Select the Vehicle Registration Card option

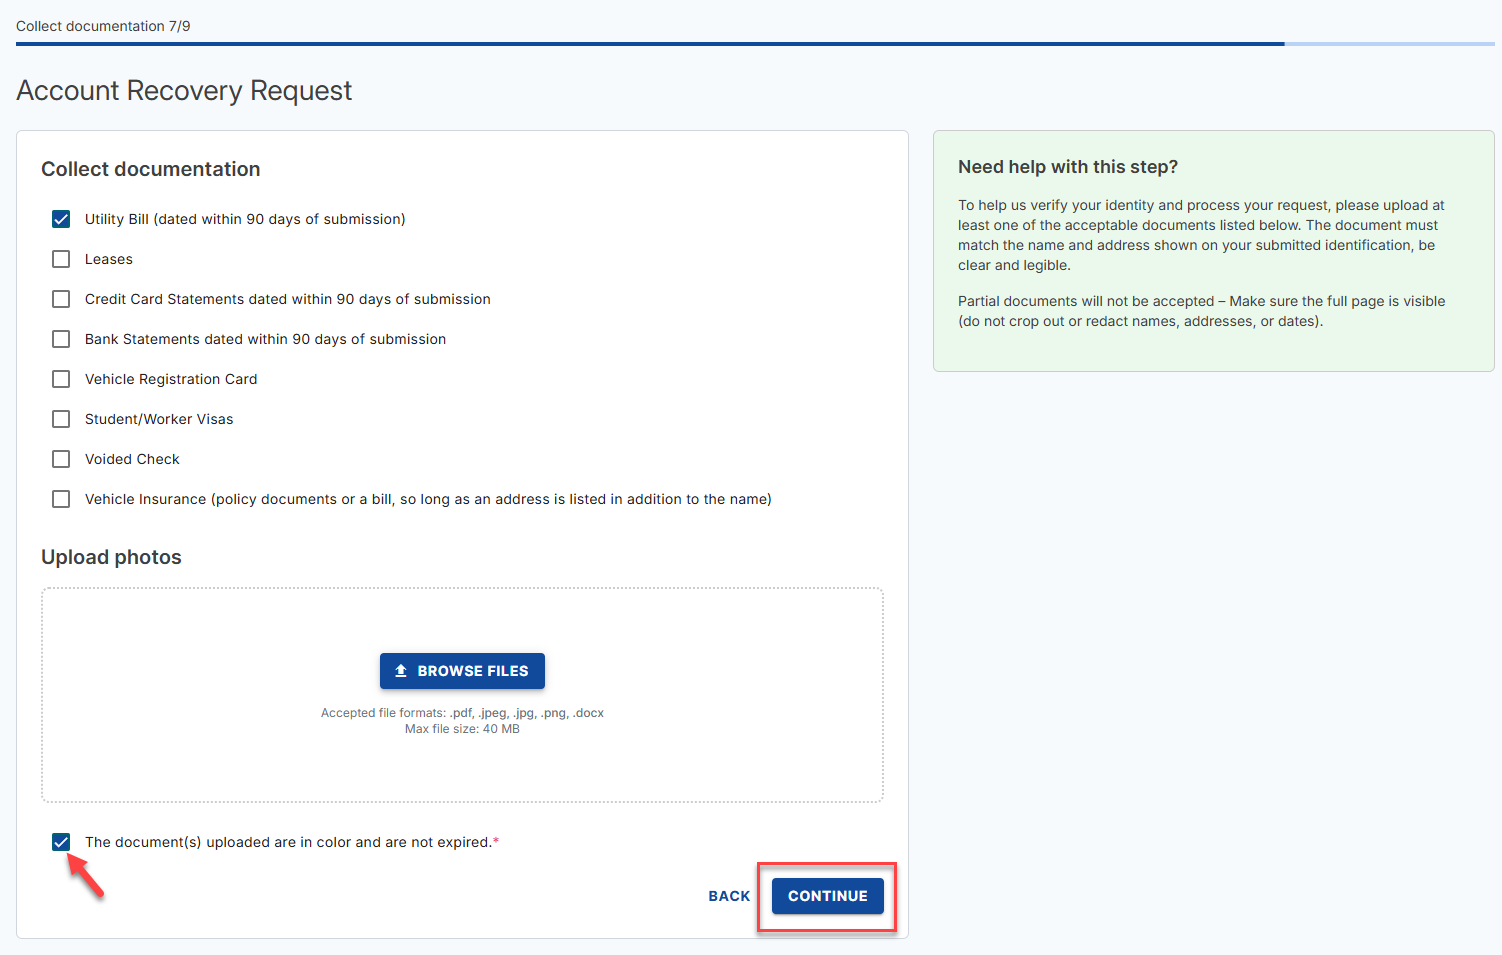[x=61, y=378]
